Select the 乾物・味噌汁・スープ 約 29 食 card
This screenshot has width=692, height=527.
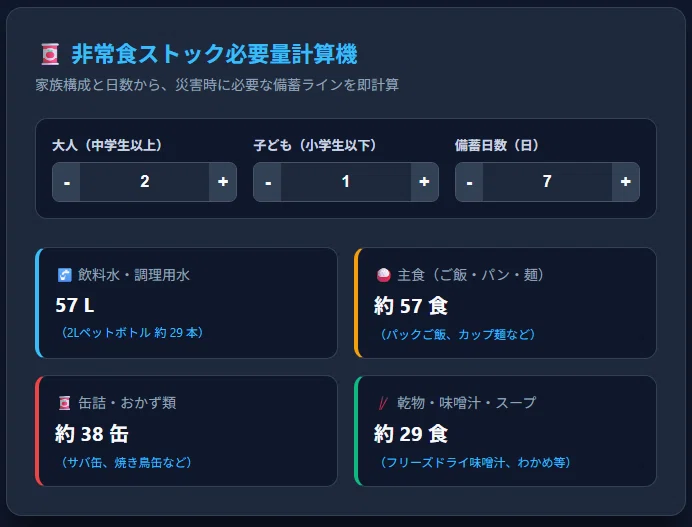[x=505, y=431]
